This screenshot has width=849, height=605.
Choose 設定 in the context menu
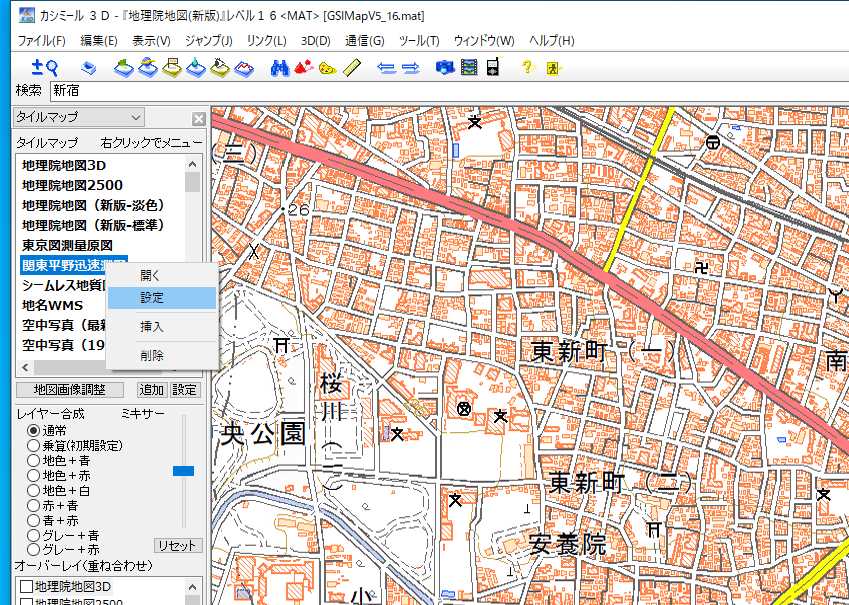tap(162, 297)
